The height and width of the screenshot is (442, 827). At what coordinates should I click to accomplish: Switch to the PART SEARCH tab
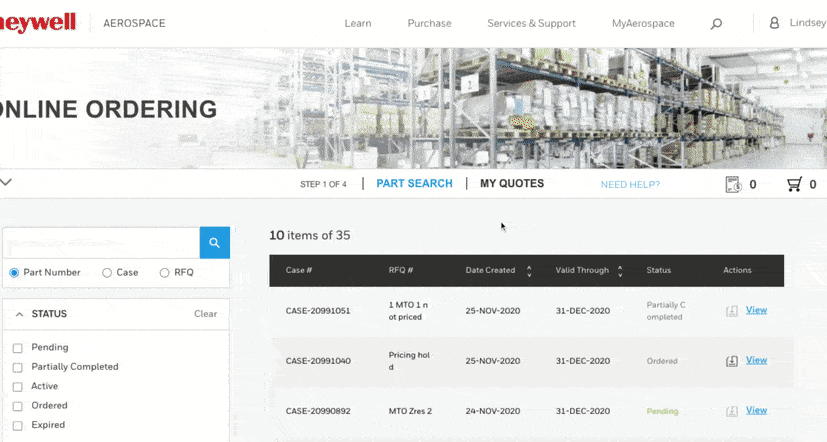pos(415,184)
